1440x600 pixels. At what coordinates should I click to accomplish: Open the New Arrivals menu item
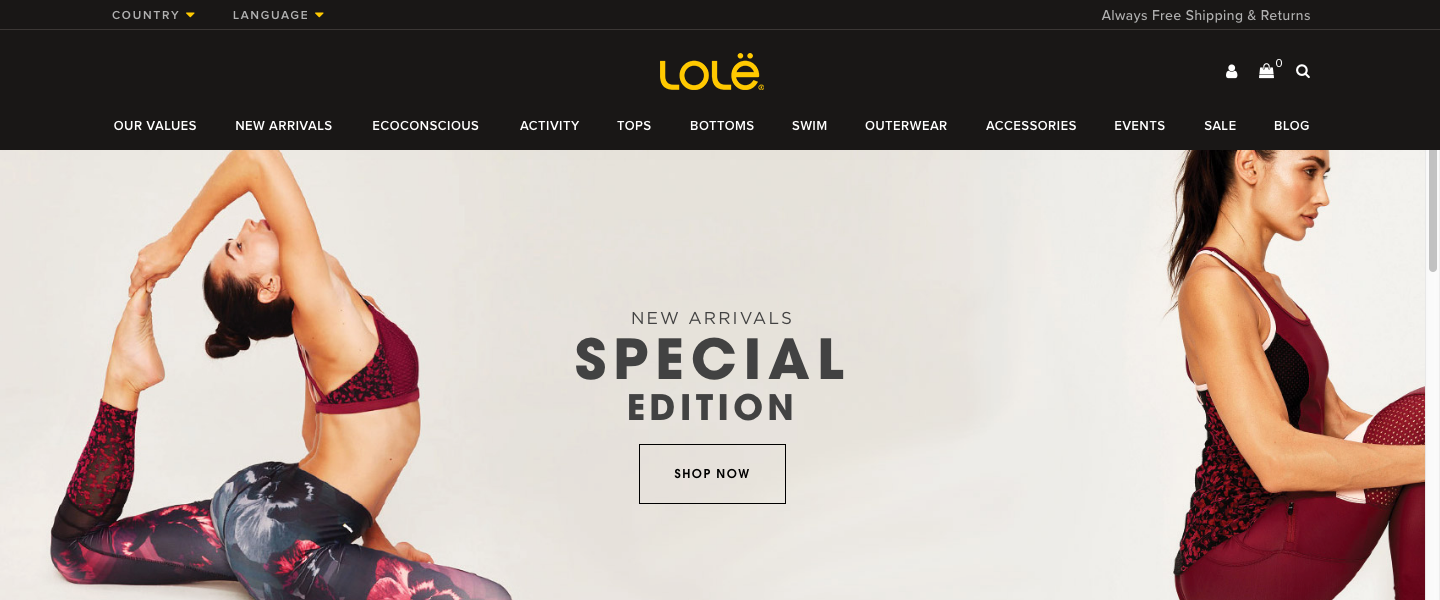(284, 126)
